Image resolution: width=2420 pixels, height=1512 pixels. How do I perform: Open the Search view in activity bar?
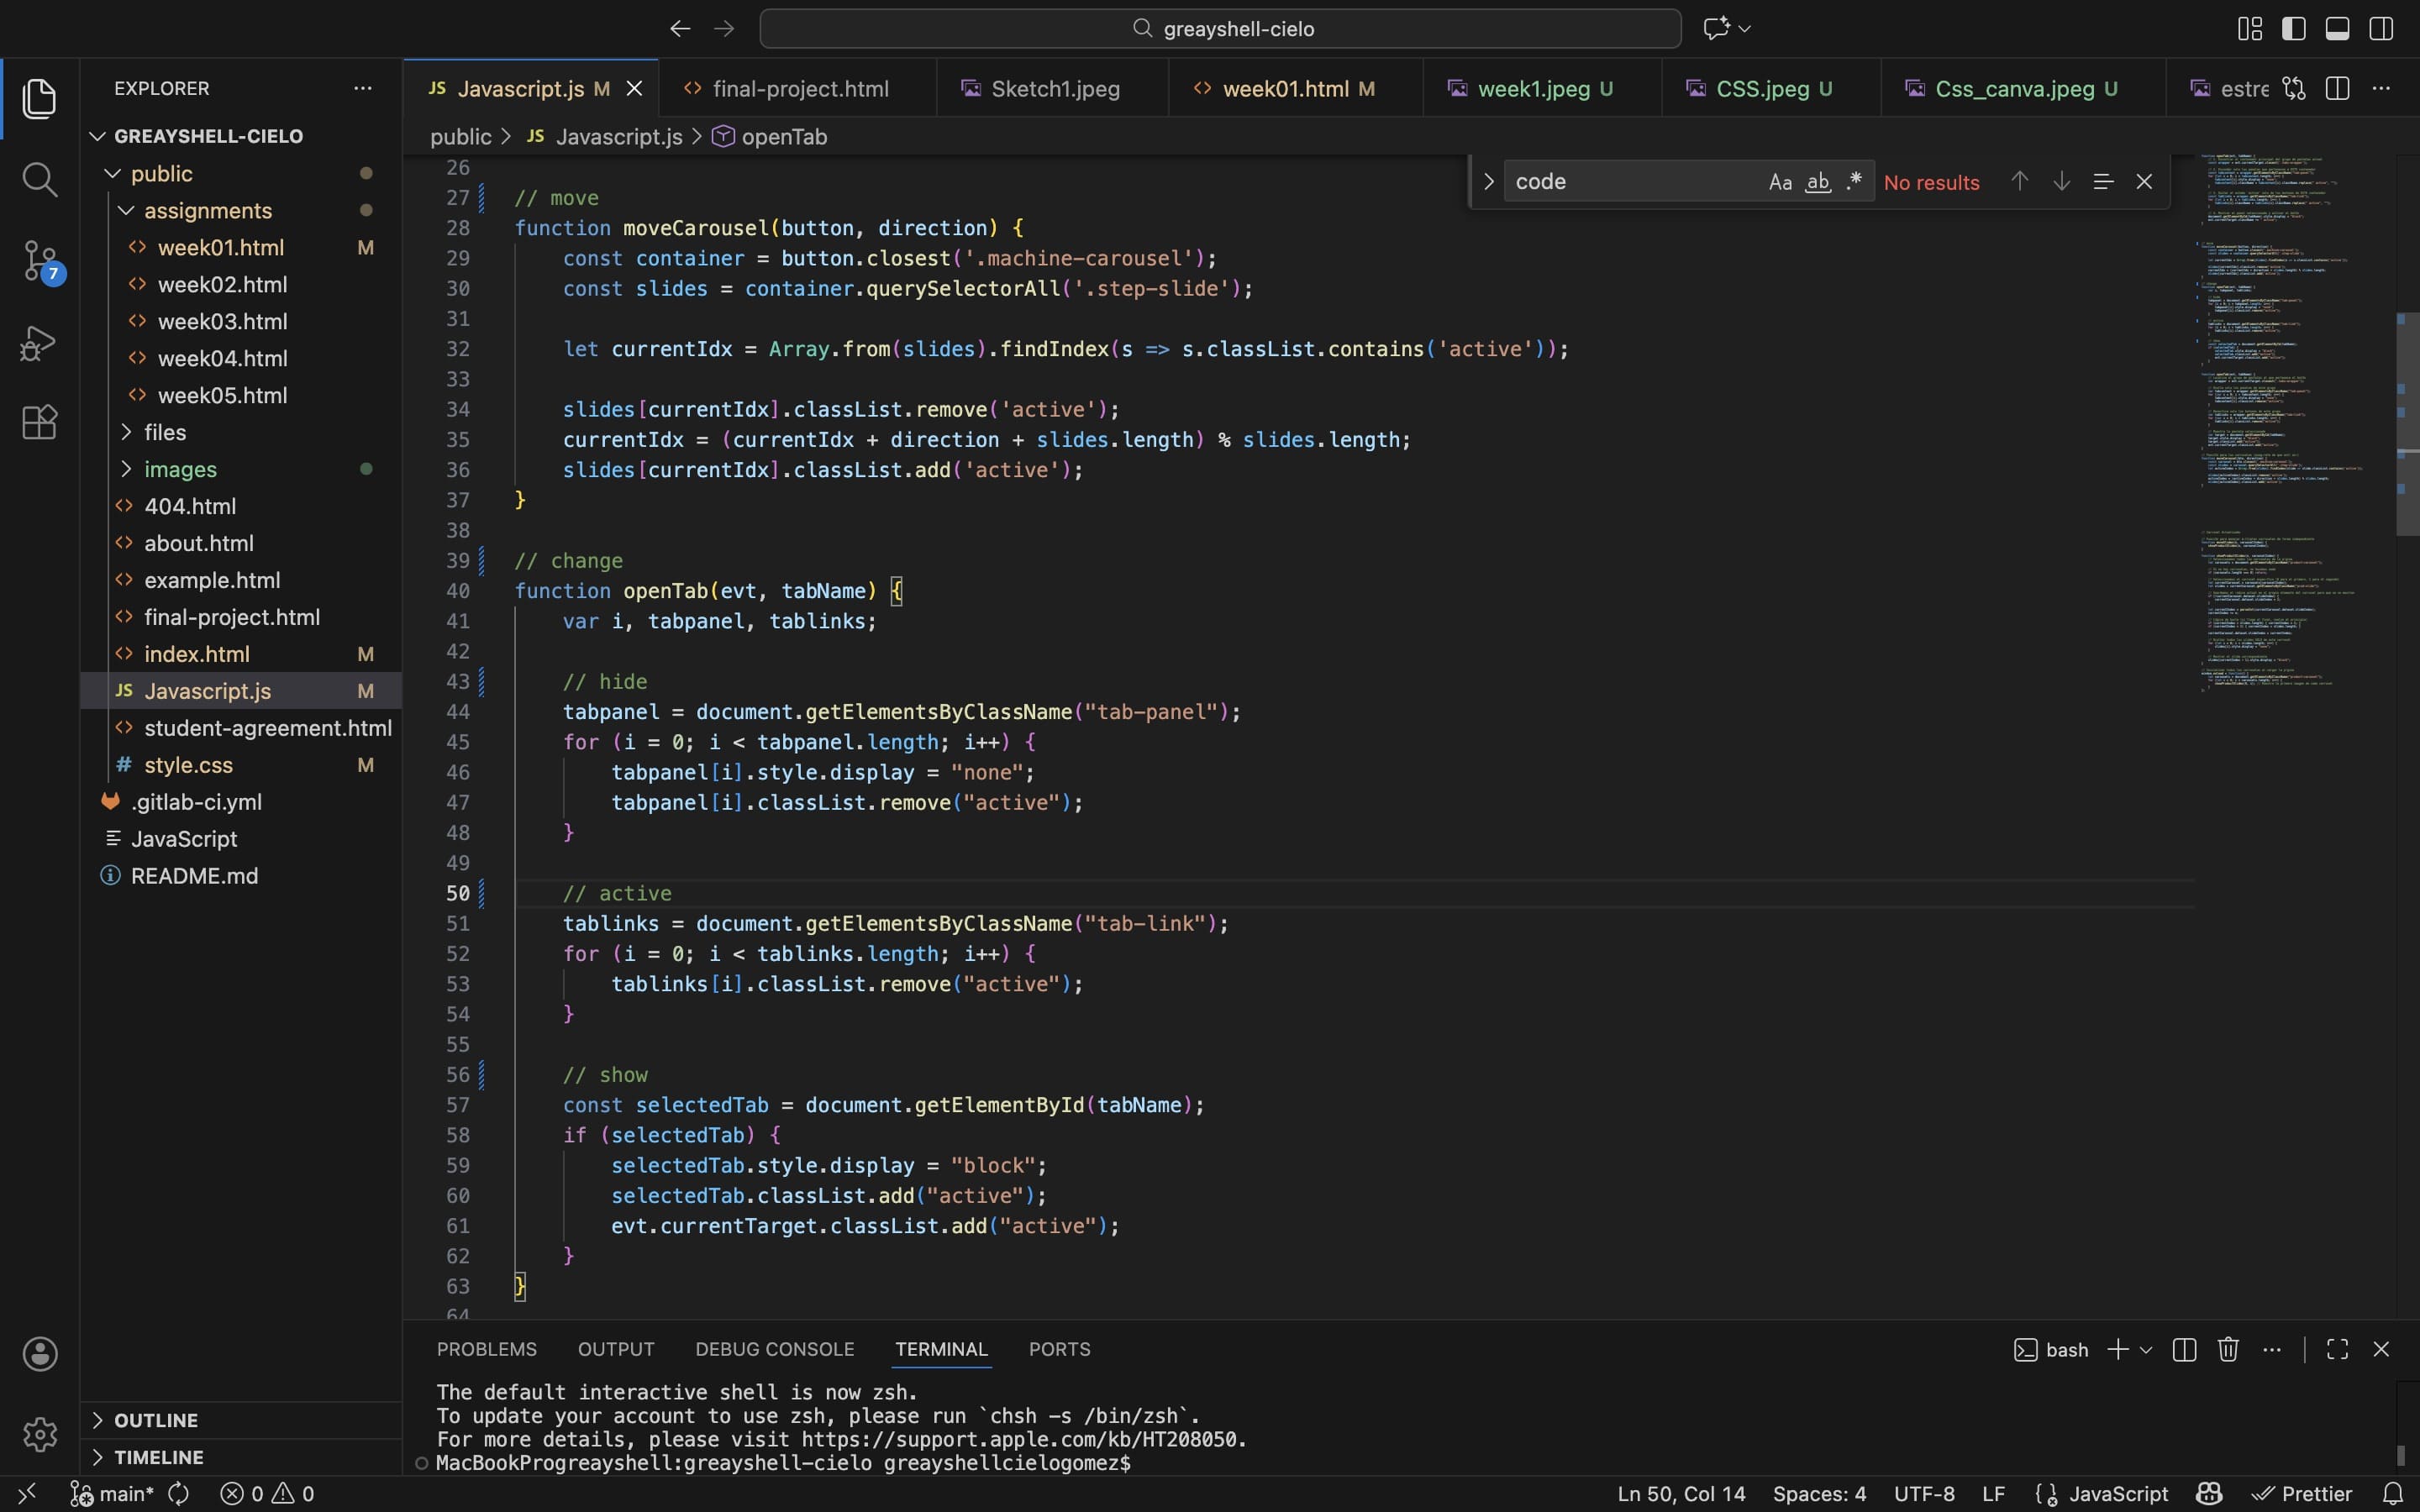click(39, 180)
